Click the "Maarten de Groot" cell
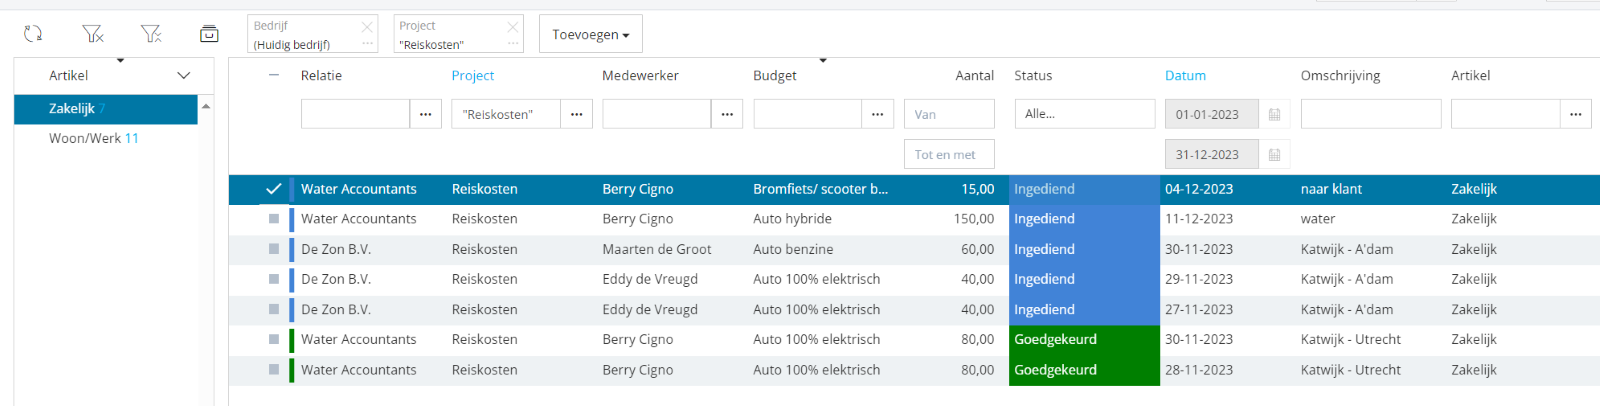 657,249
